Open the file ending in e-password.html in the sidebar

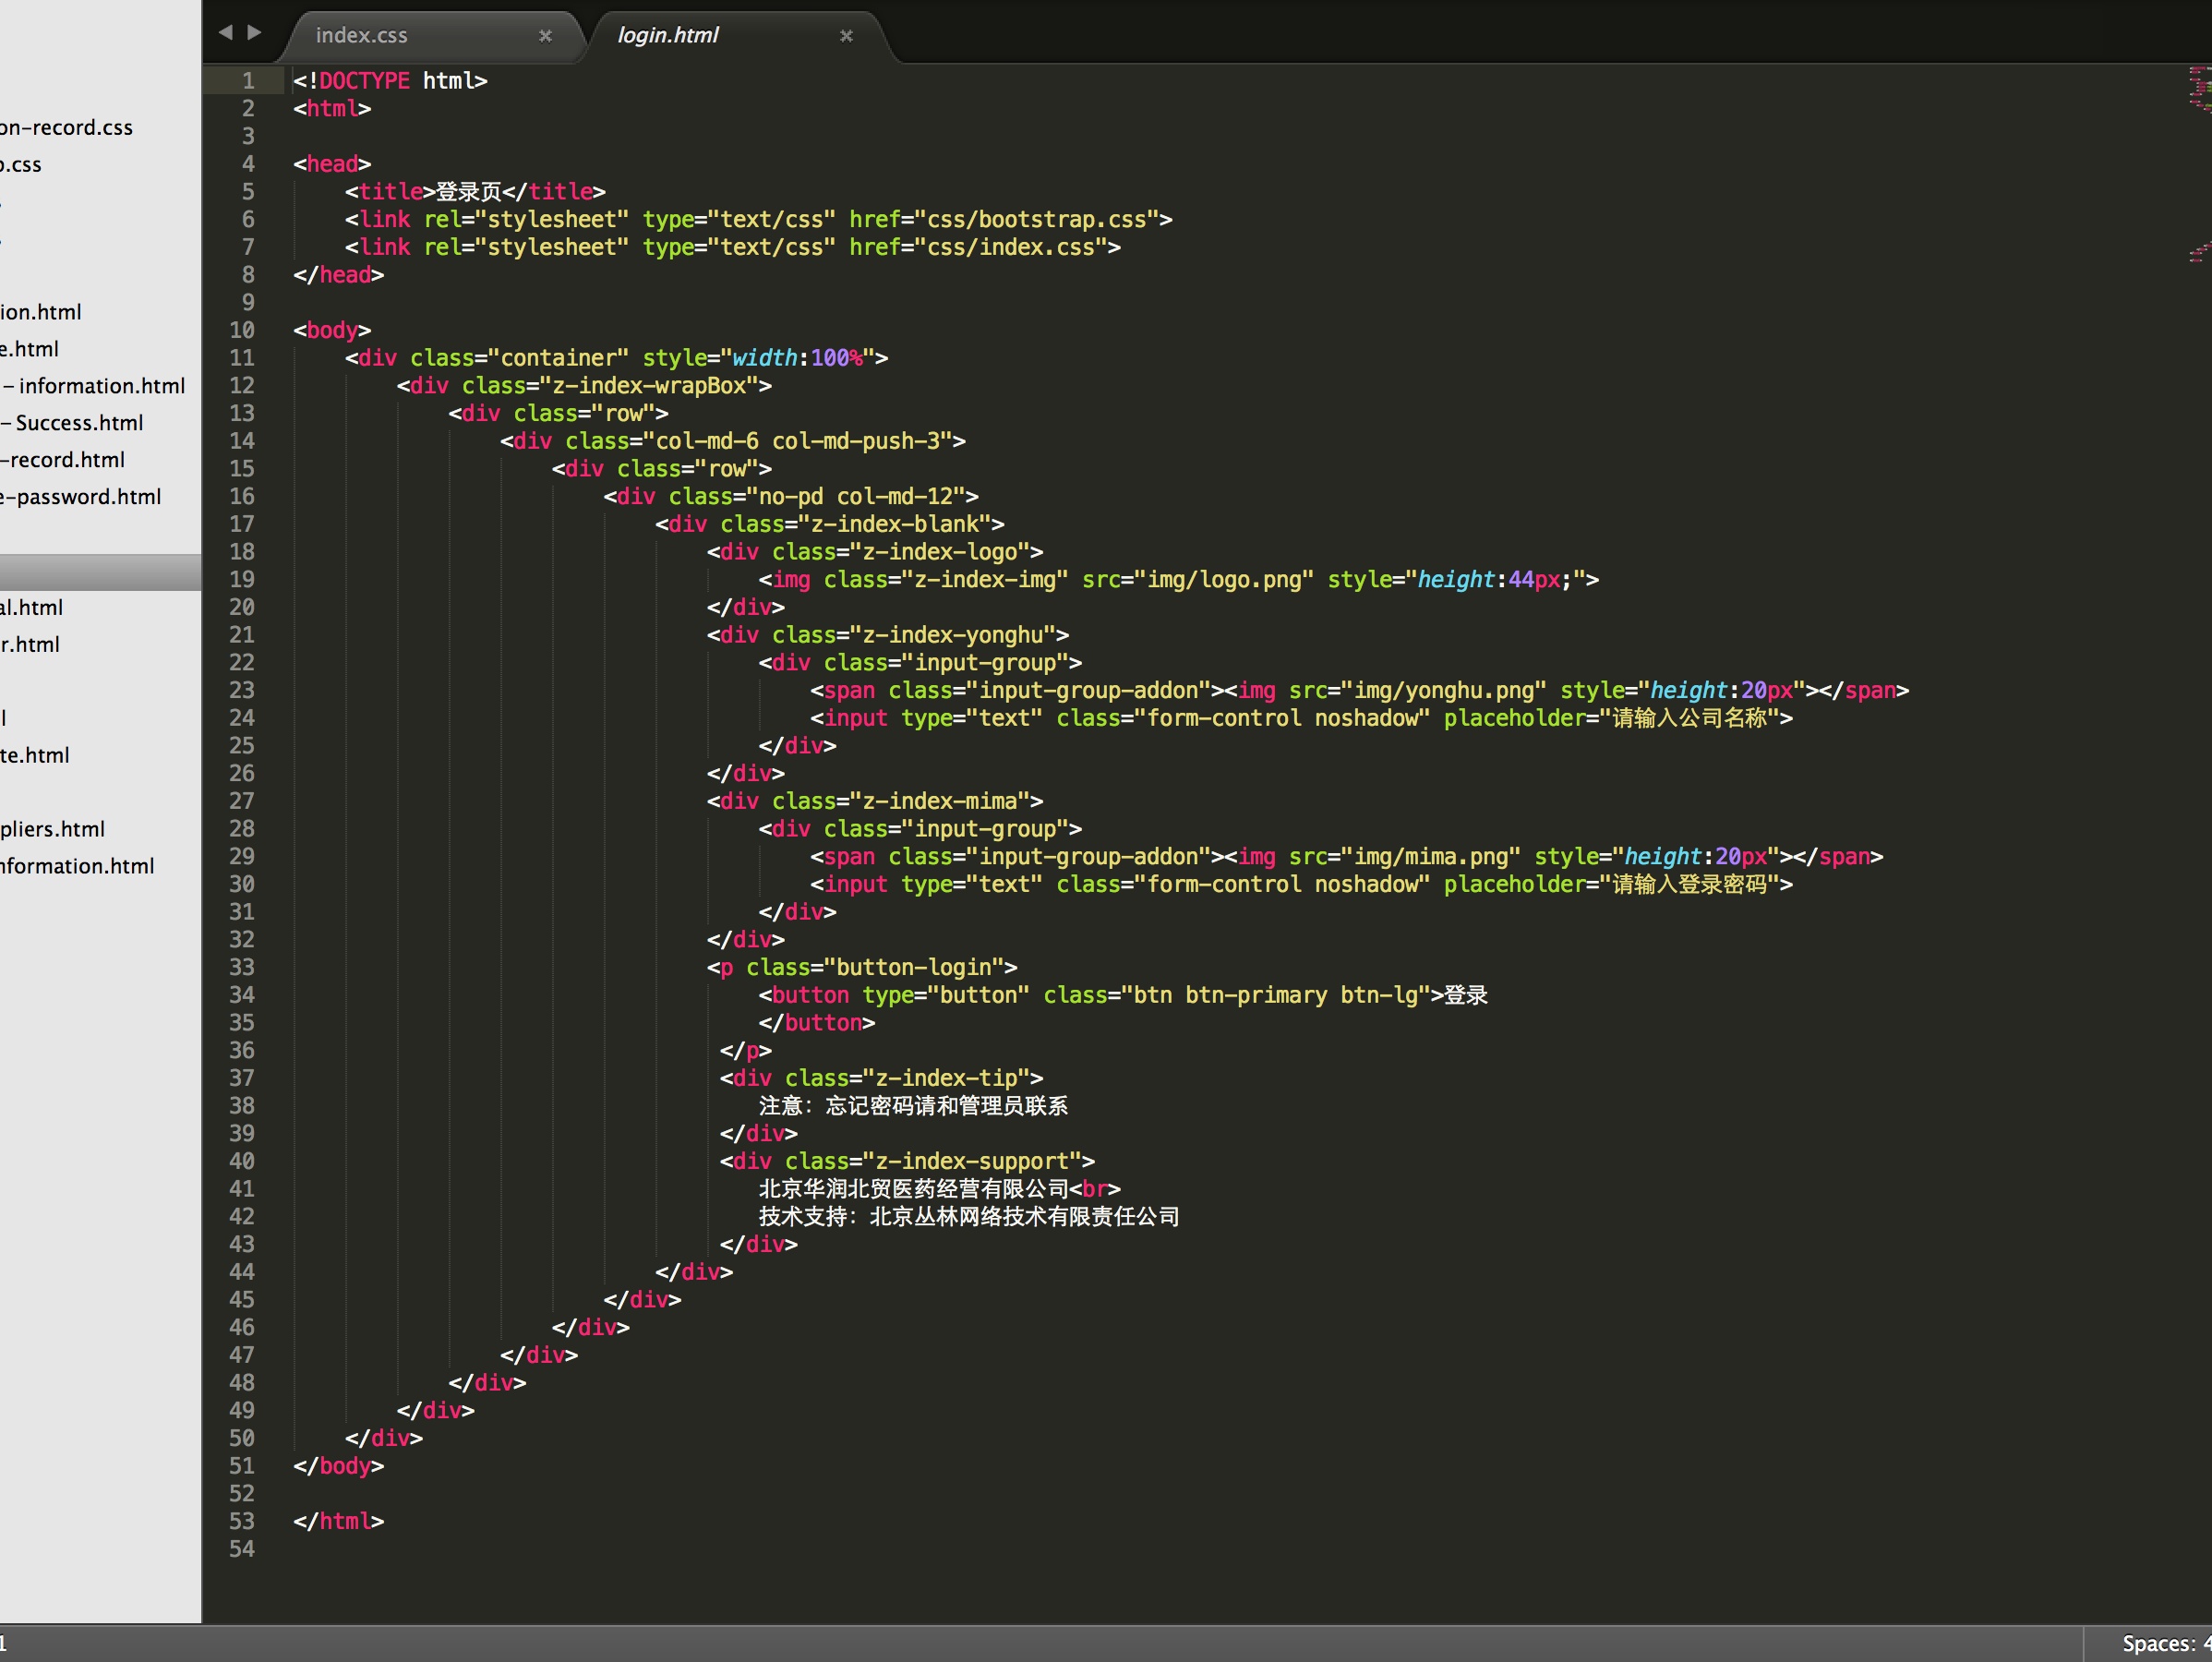(80, 497)
